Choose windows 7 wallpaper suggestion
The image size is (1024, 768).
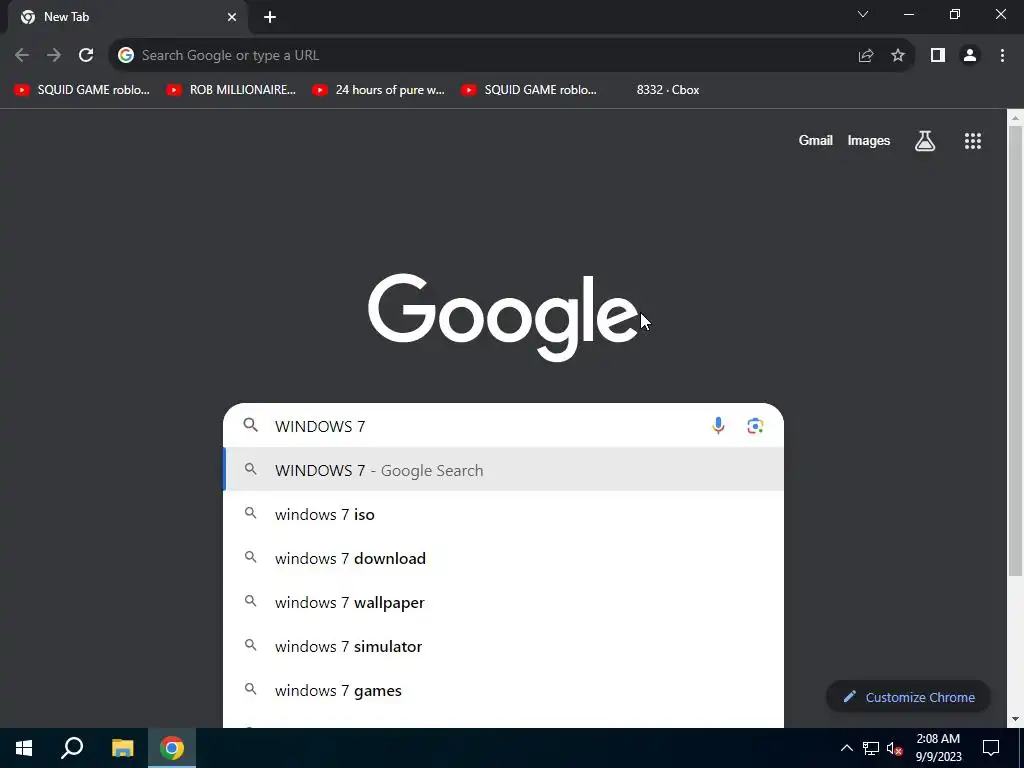pyautogui.click(x=504, y=602)
